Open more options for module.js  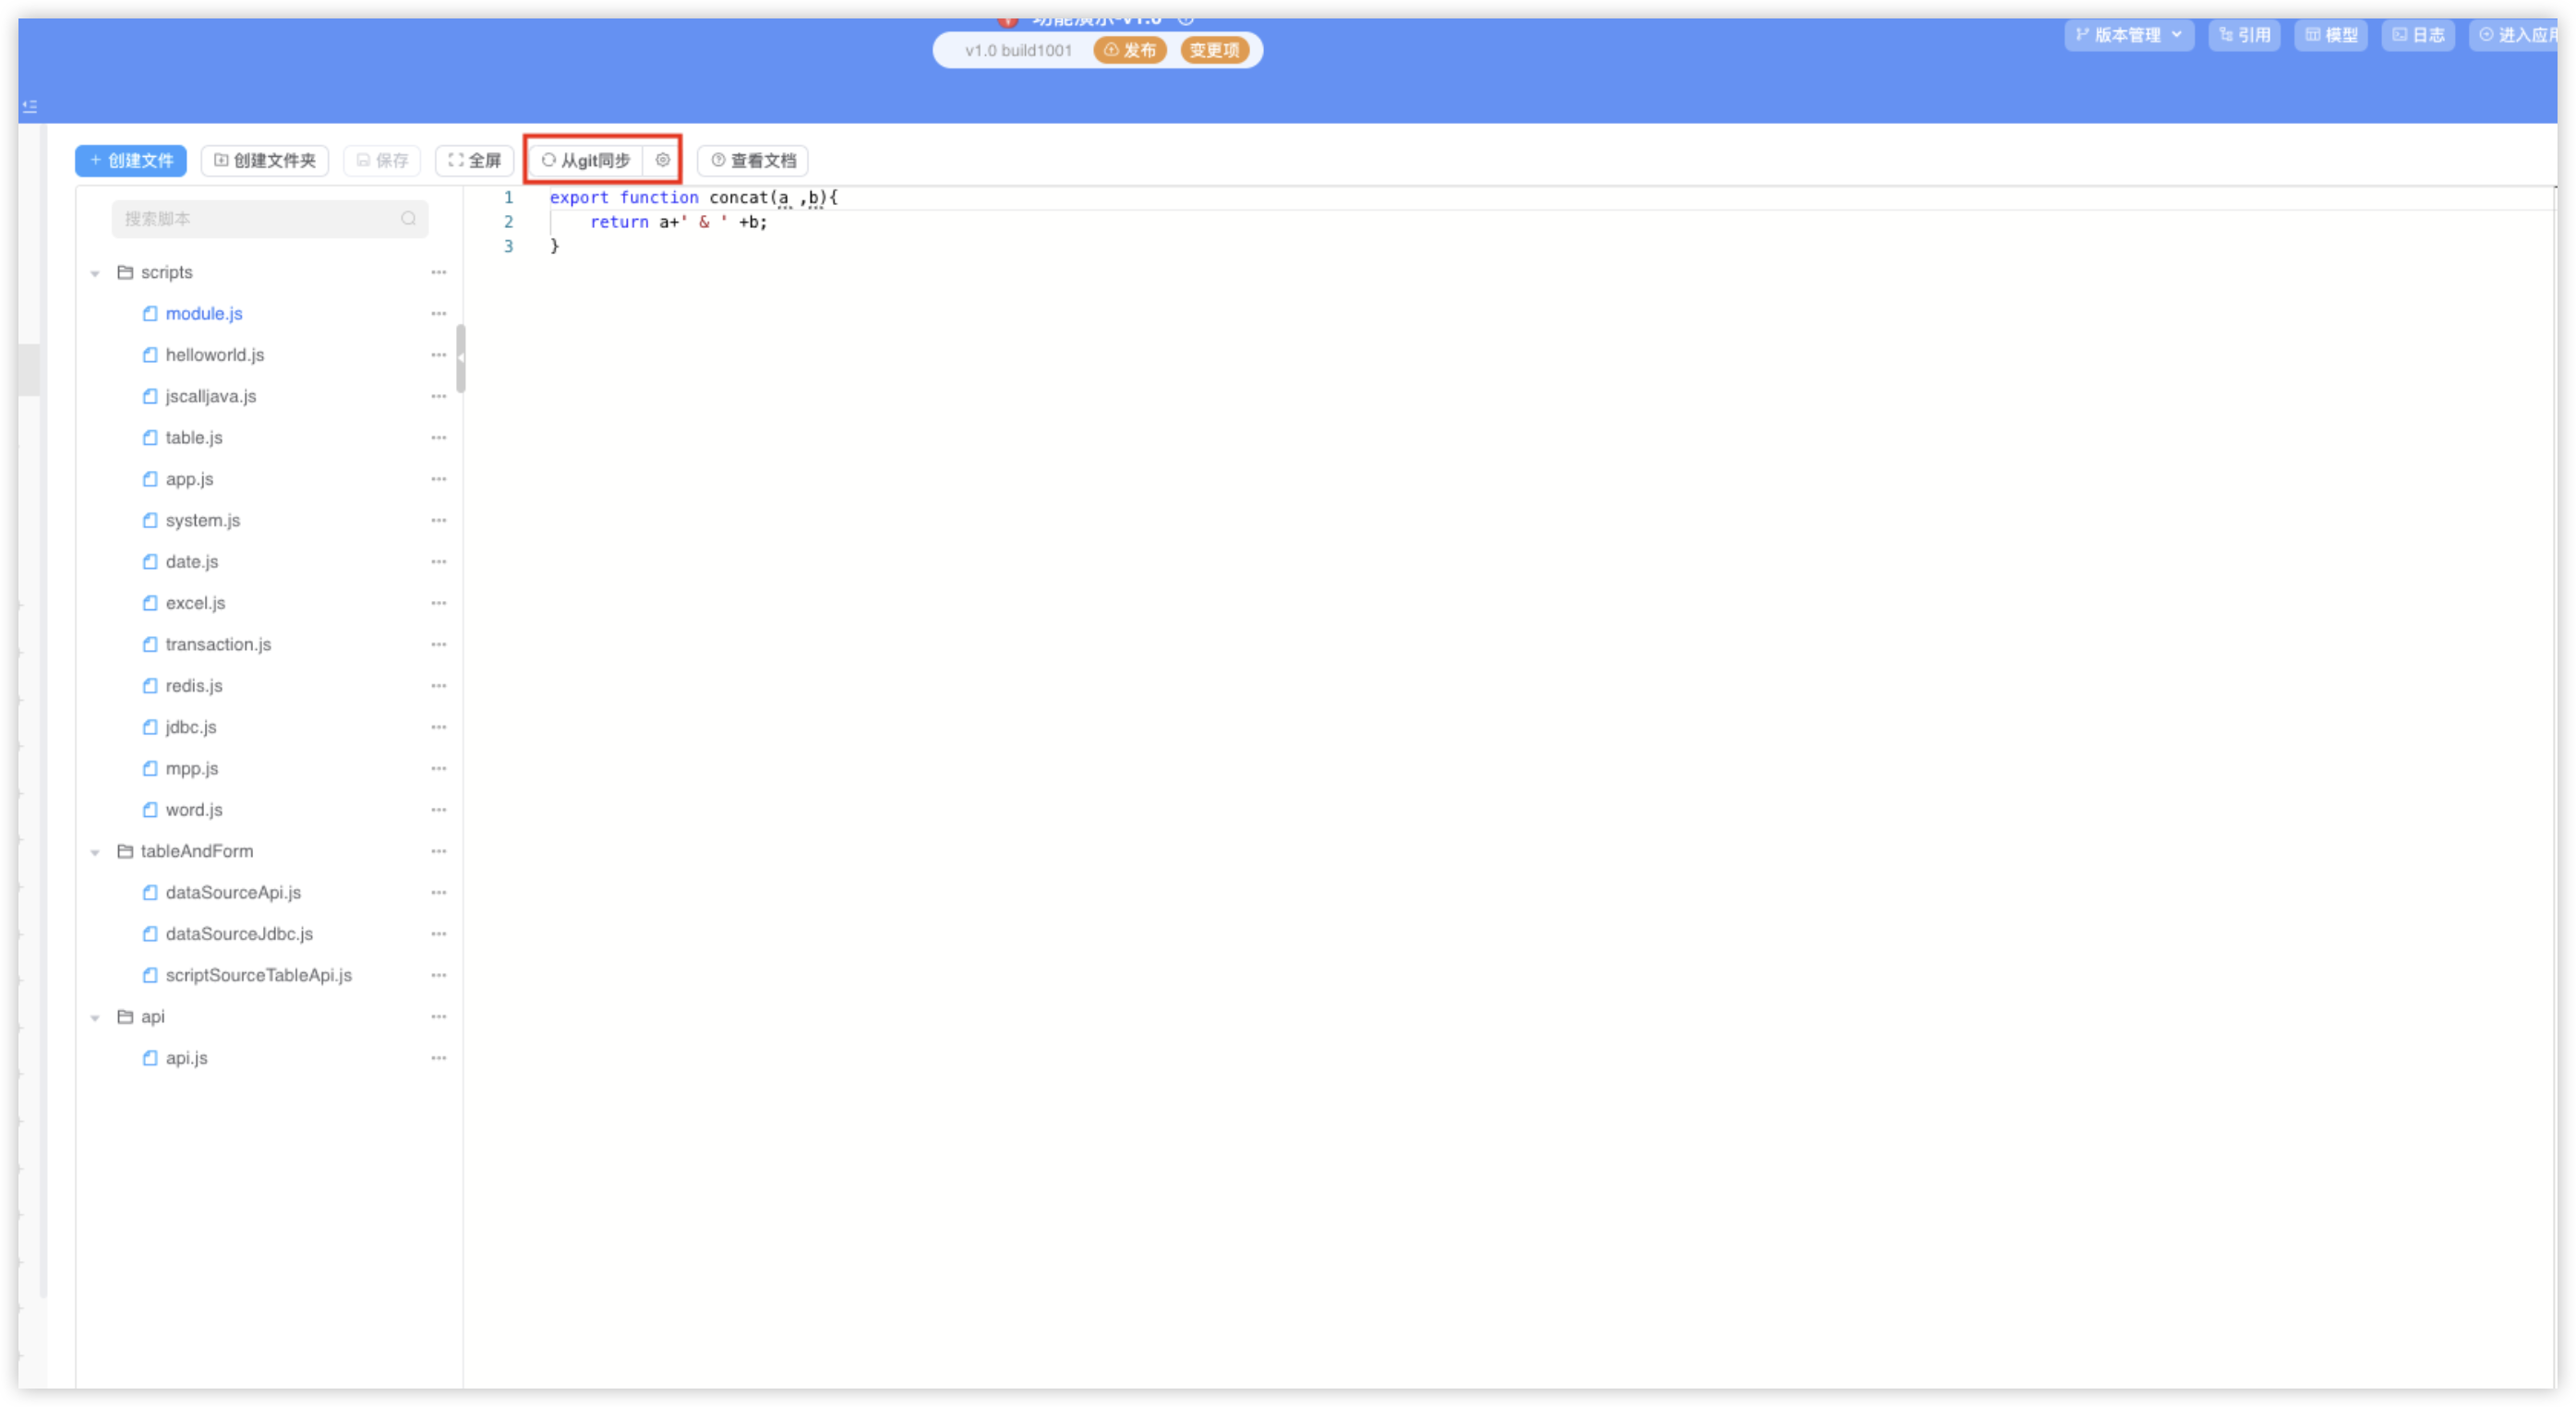tap(438, 314)
